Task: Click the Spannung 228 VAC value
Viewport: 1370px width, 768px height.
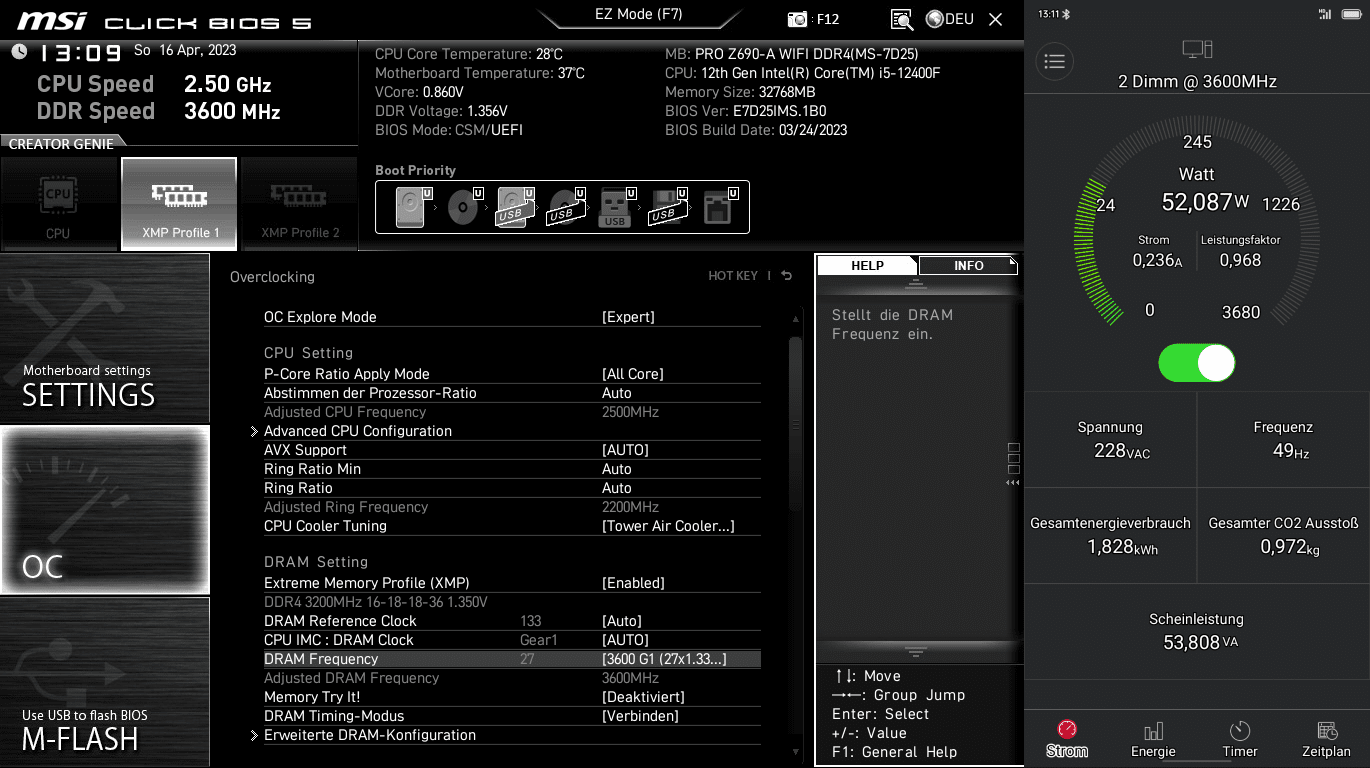Action: pyautogui.click(x=1122, y=451)
